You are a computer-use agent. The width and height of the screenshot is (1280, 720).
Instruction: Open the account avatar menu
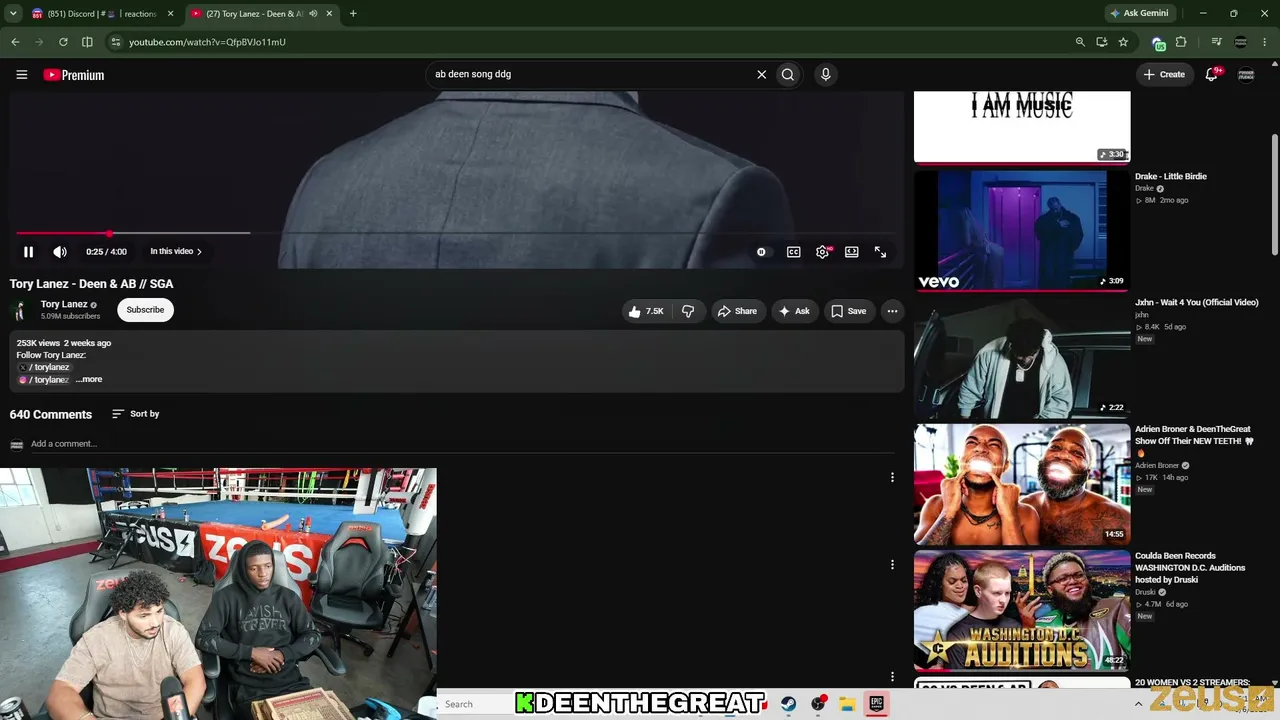coord(1246,74)
